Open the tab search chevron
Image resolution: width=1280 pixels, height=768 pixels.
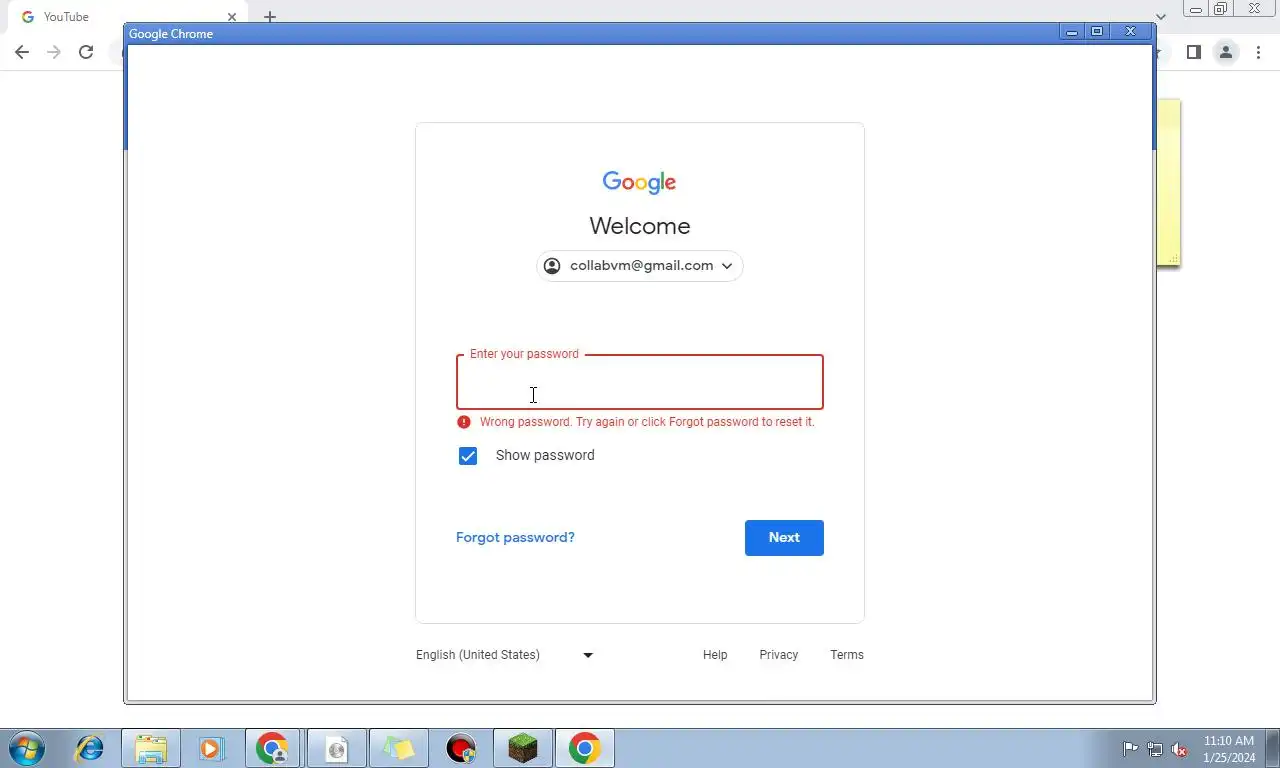pos(1160,17)
